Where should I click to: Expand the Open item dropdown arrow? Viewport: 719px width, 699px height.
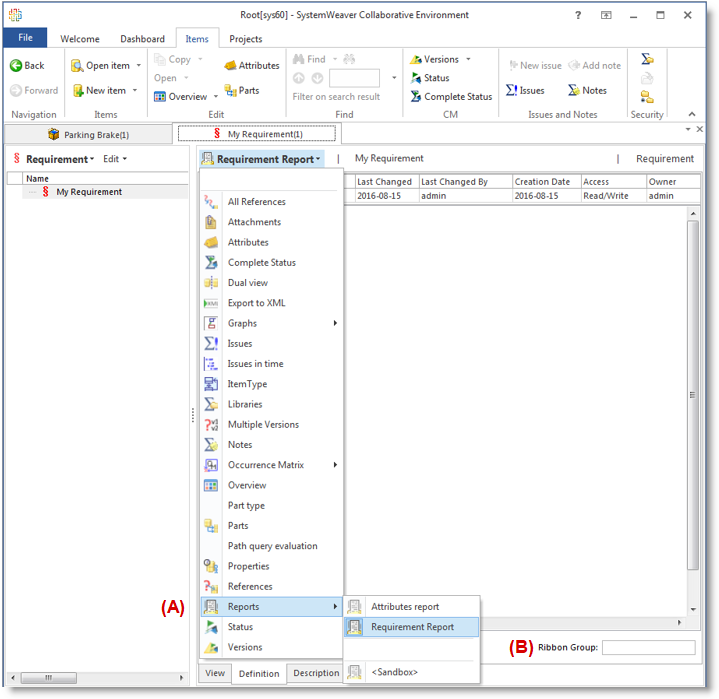point(139,66)
